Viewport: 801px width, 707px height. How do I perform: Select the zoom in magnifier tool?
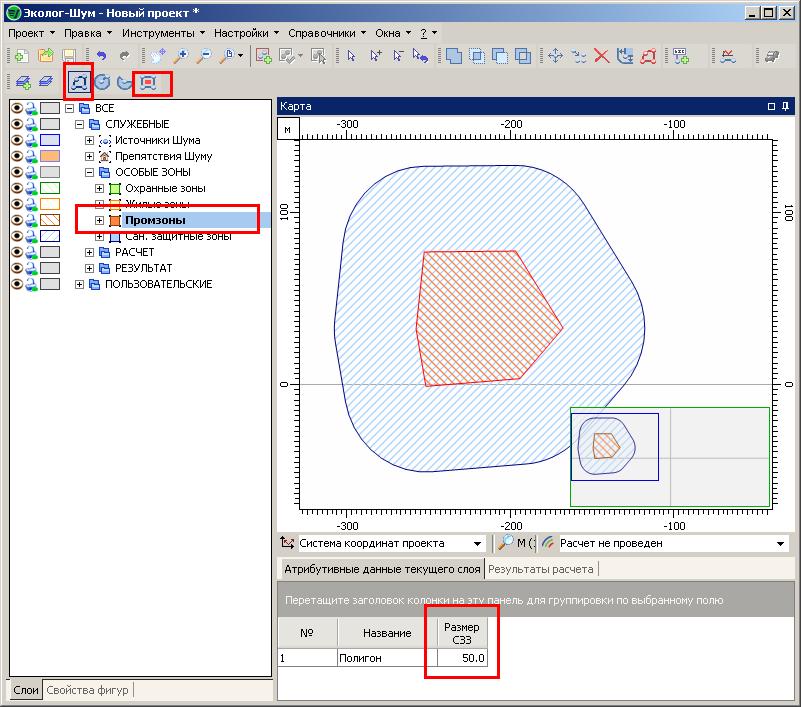(181, 57)
